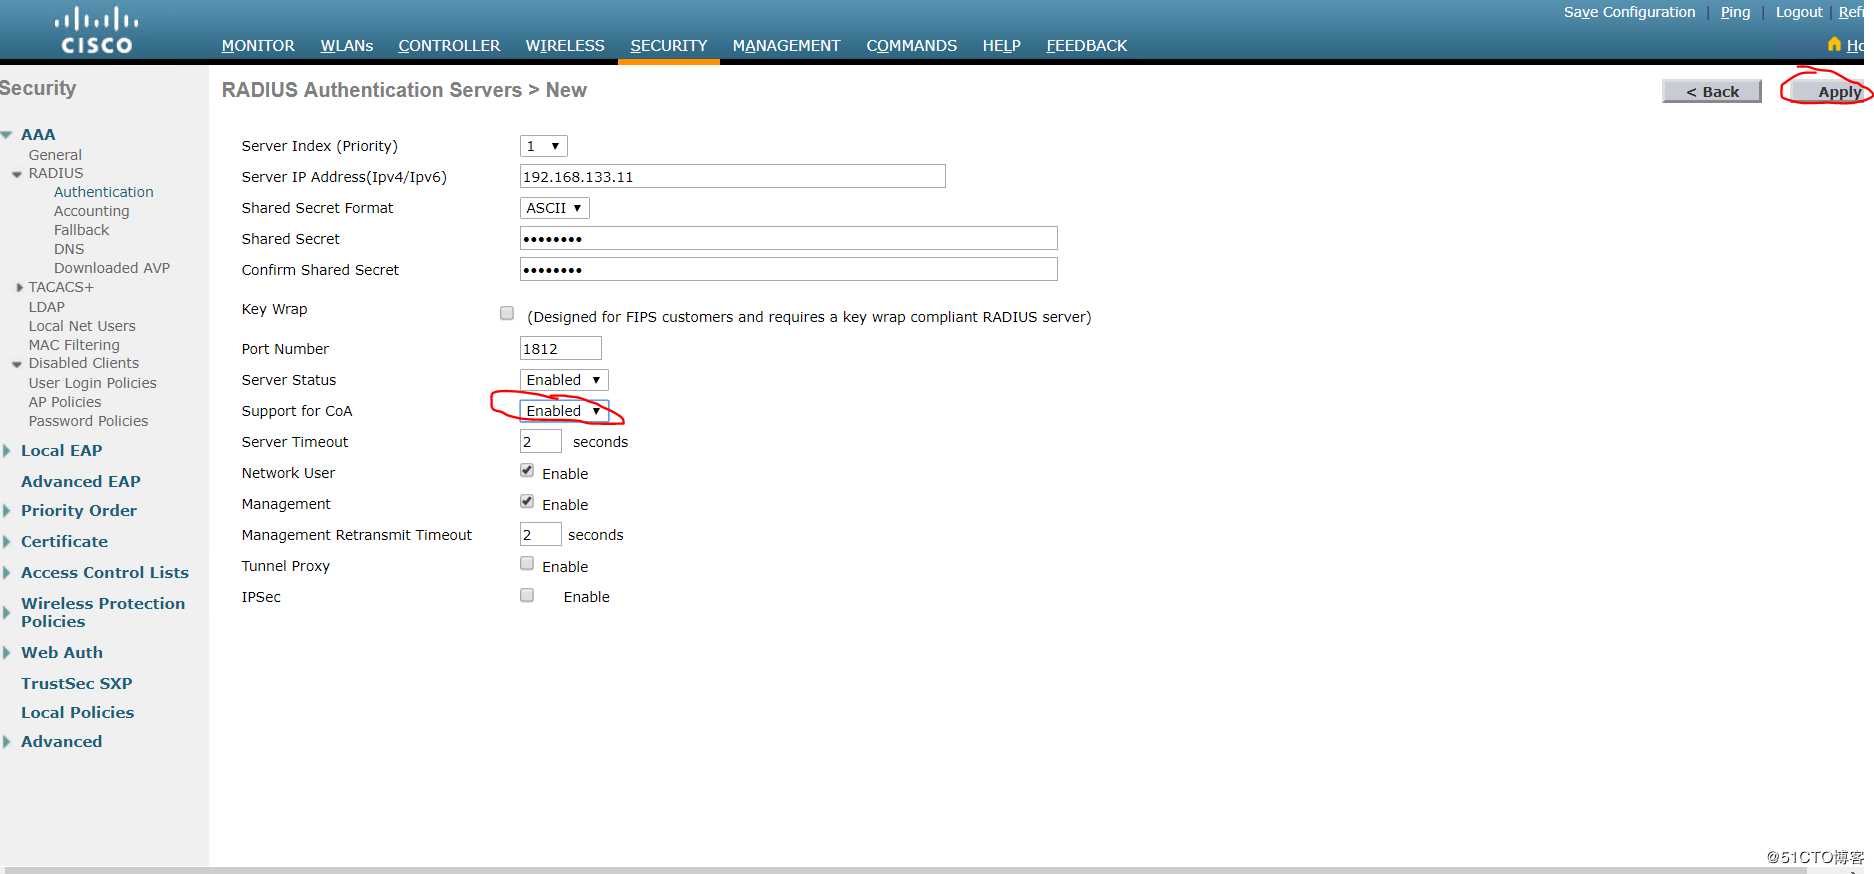Collapse the Disabled Clients tree arrow
1874x874 pixels.
click(17, 364)
